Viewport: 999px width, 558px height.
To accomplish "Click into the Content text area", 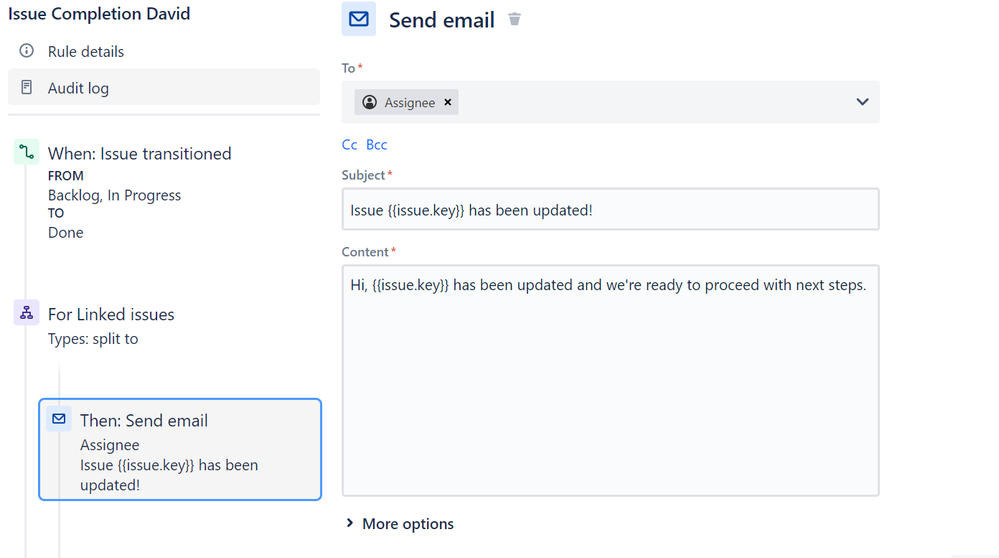I will [610, 381].
